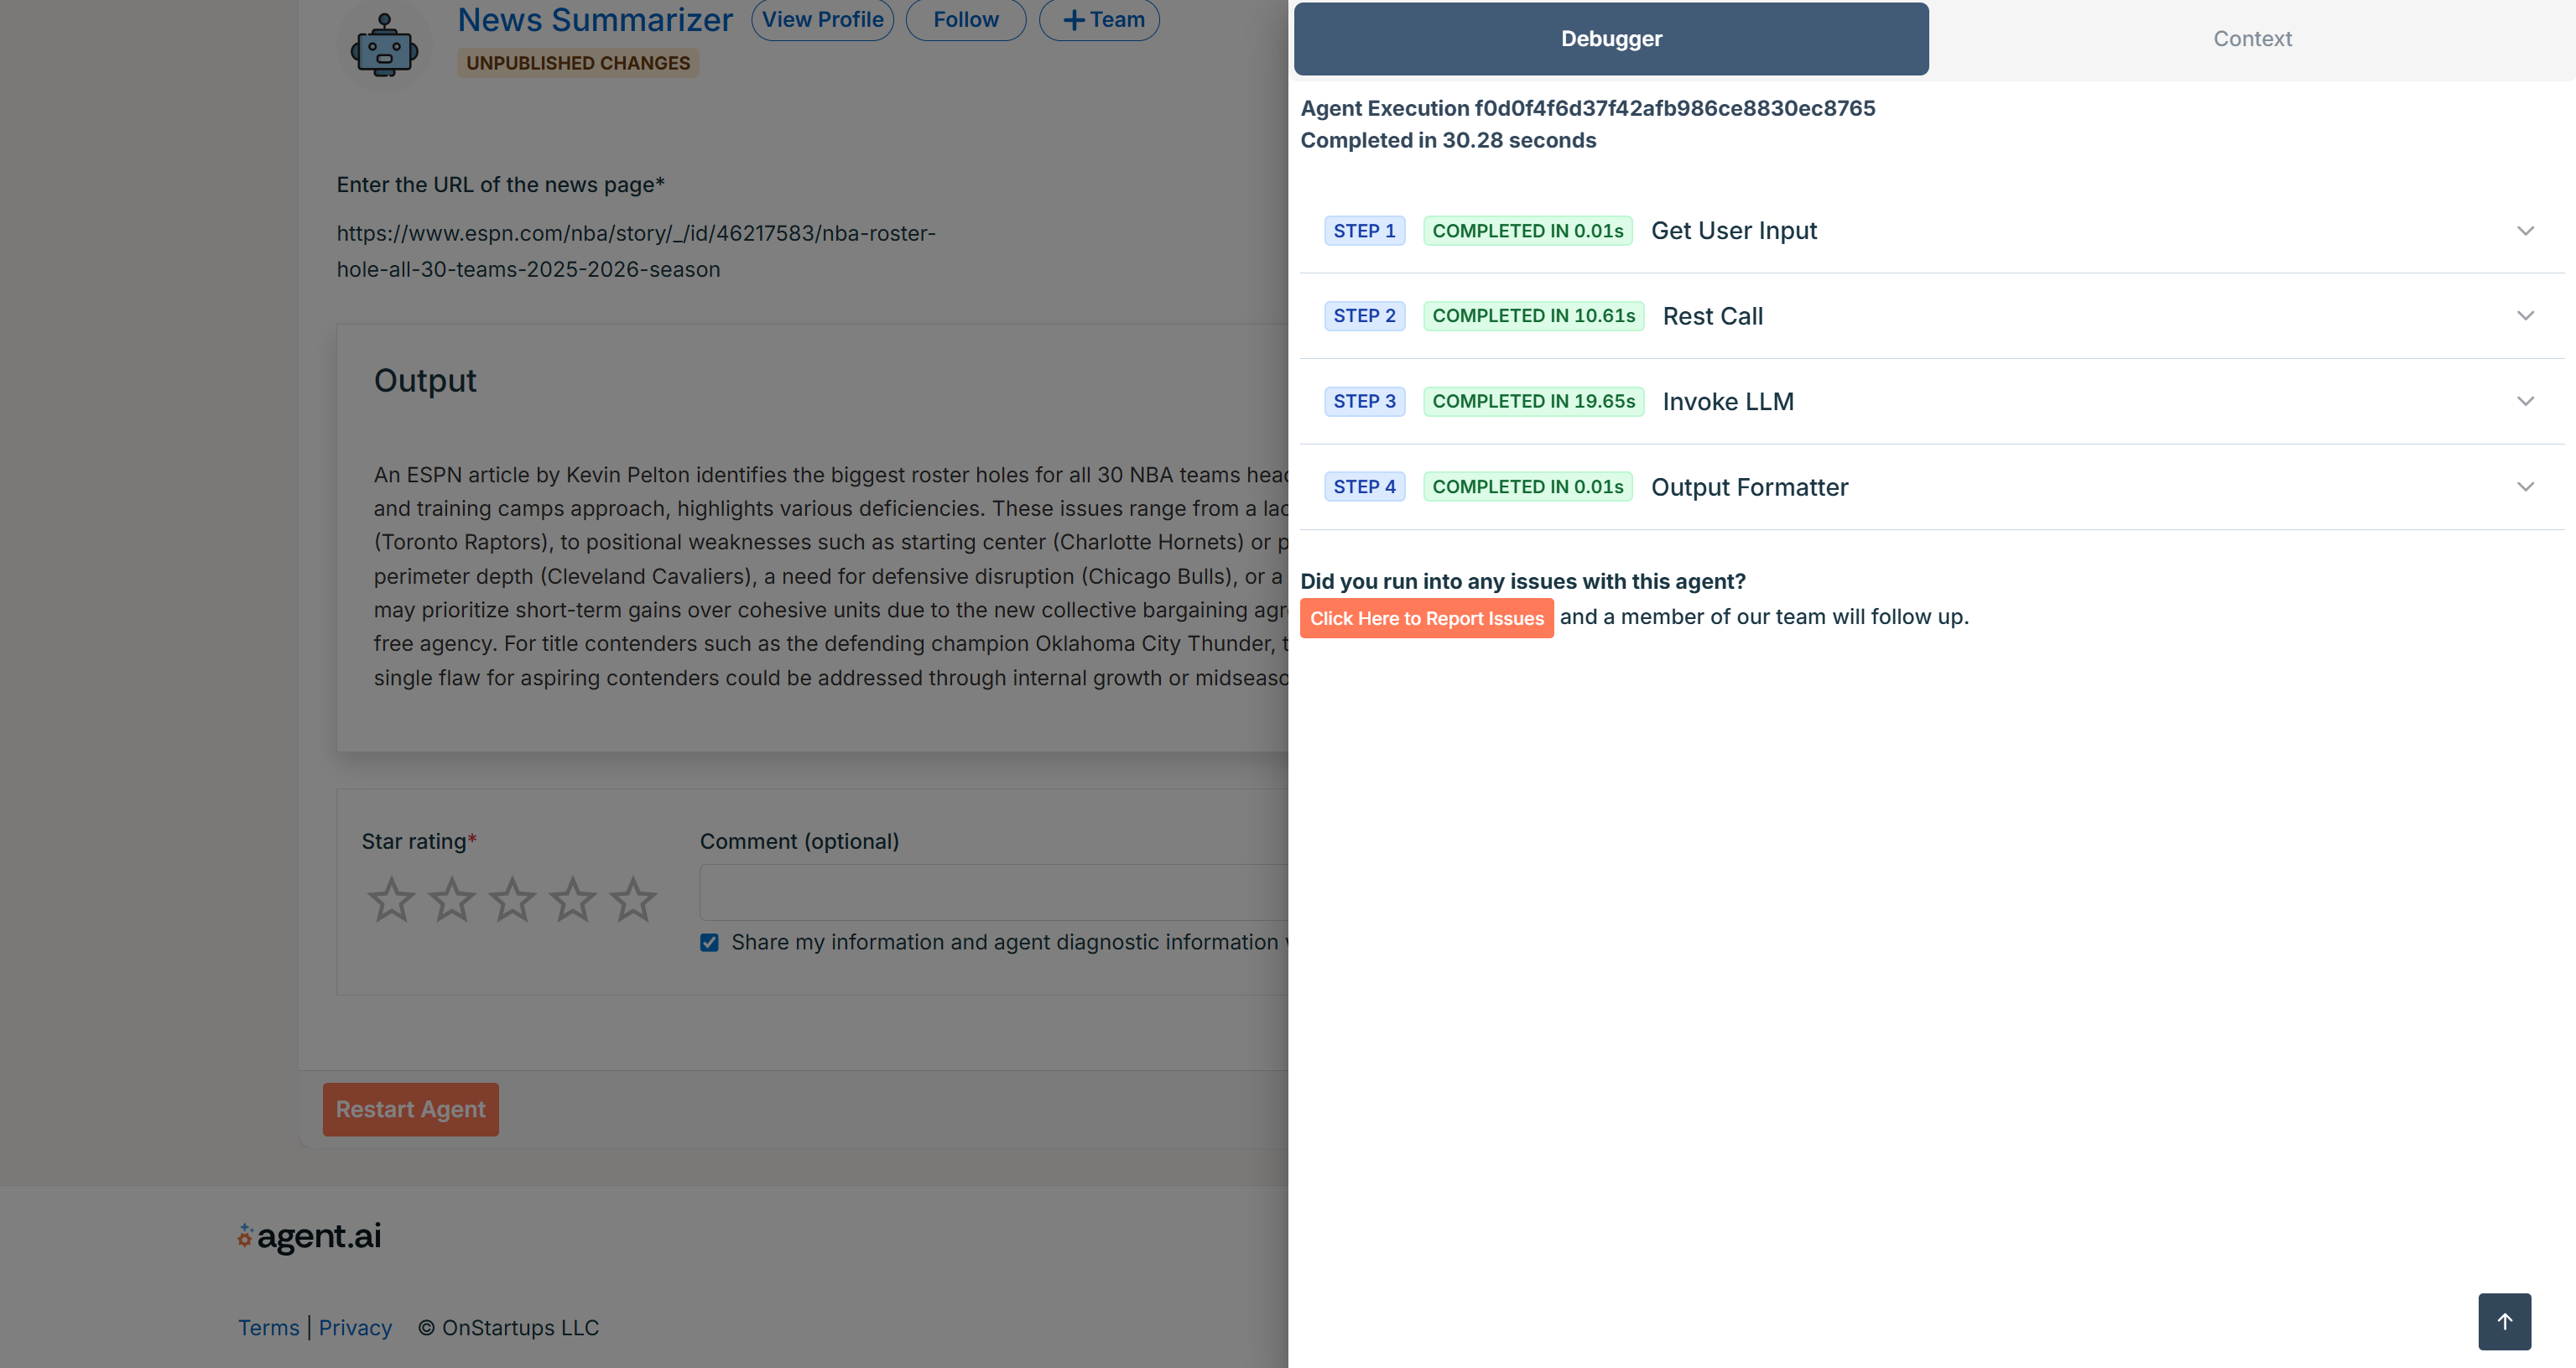The image size is (2576, 1368).
Task: Rate the agent one star
Action: (391, 899)
